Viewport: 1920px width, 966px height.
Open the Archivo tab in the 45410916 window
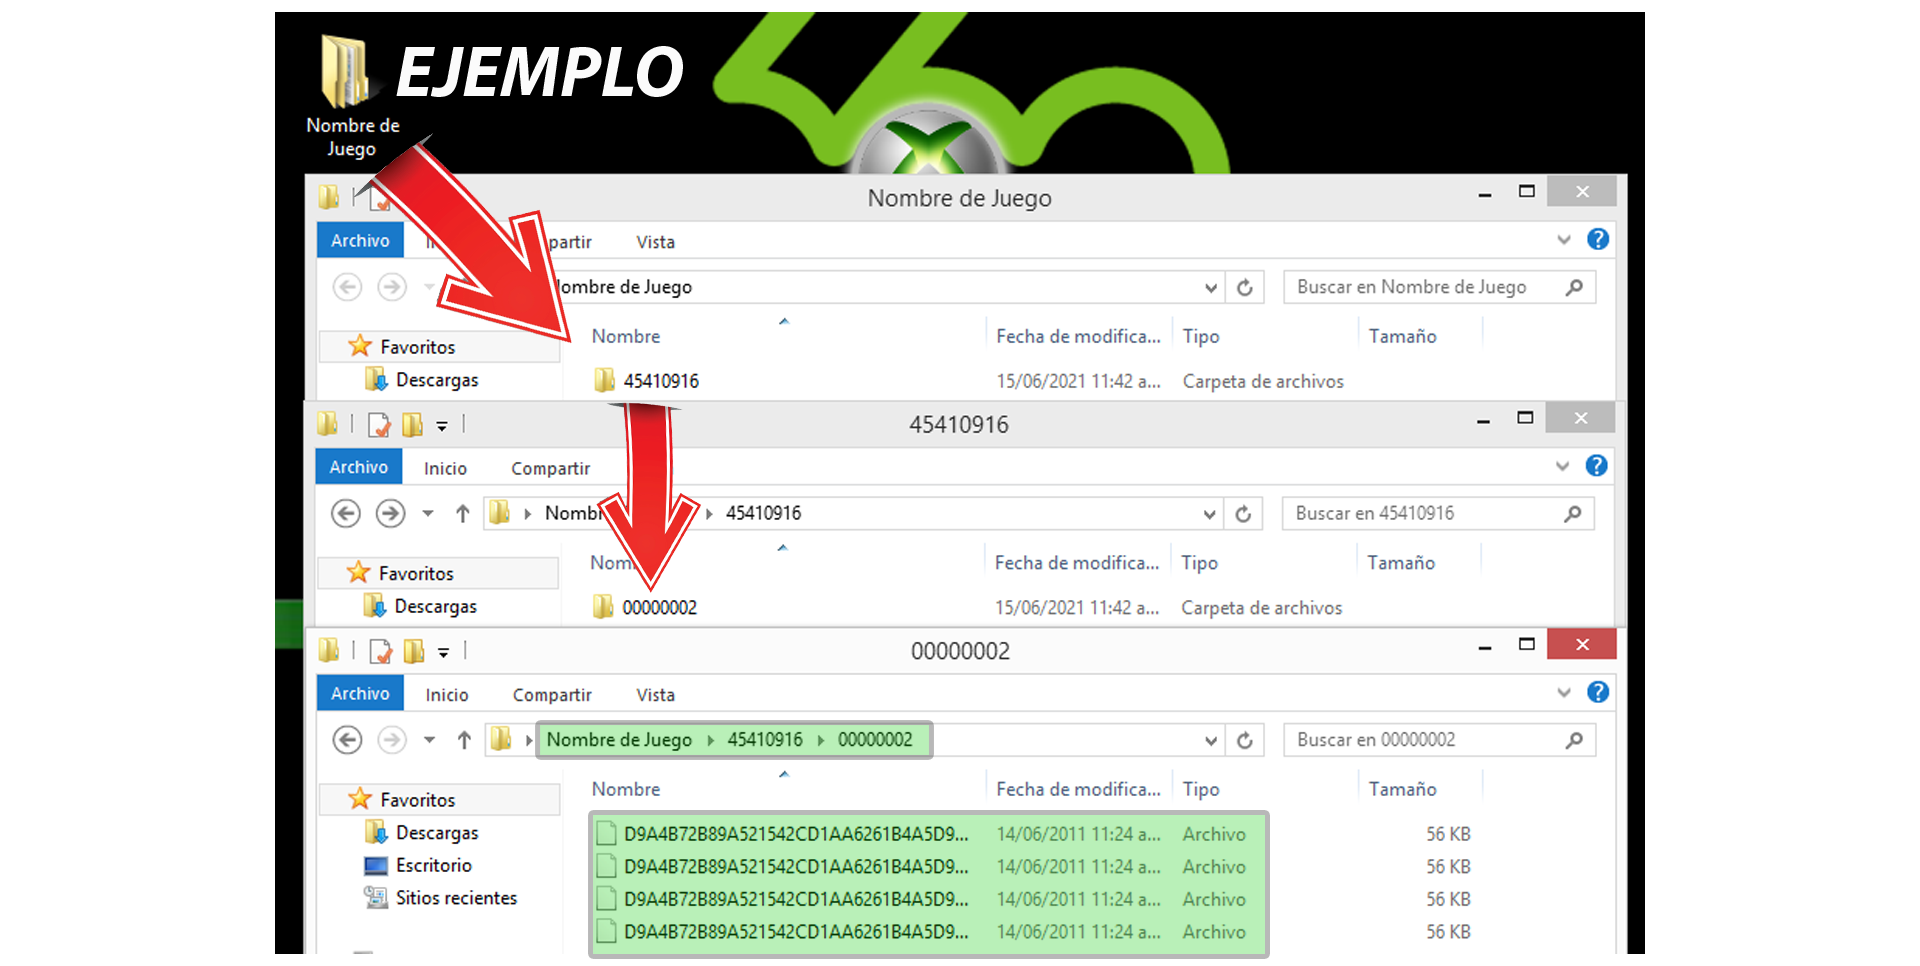pyautogui.click(x=359, y=467)
